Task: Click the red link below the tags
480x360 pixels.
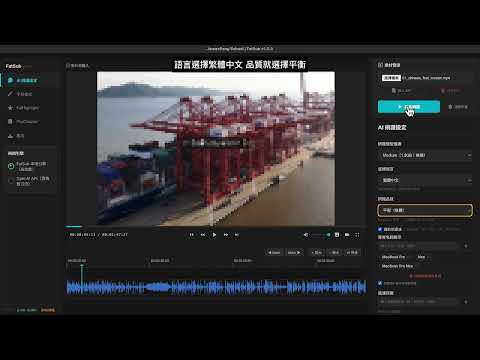Action: (425, 276)
